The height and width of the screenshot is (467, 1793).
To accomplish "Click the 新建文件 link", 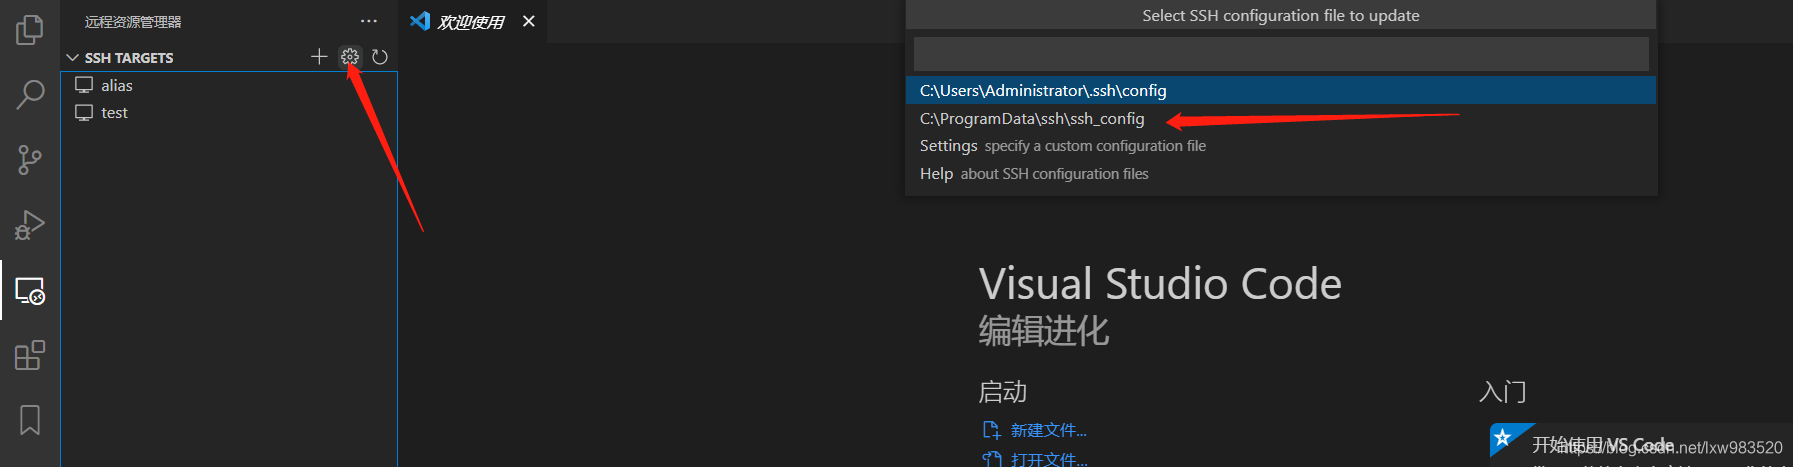I will pyautogui.click(x=1048, y=430).
